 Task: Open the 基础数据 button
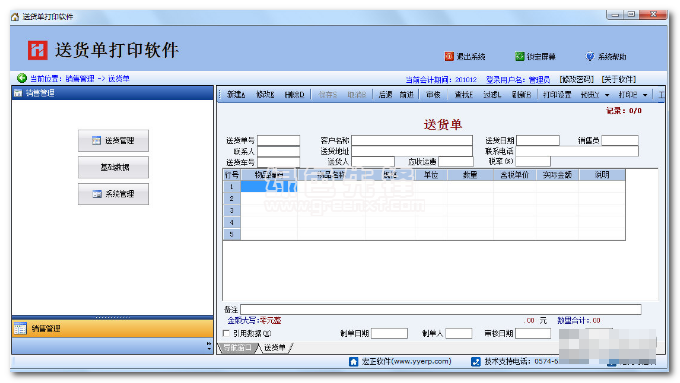point(113,167)
